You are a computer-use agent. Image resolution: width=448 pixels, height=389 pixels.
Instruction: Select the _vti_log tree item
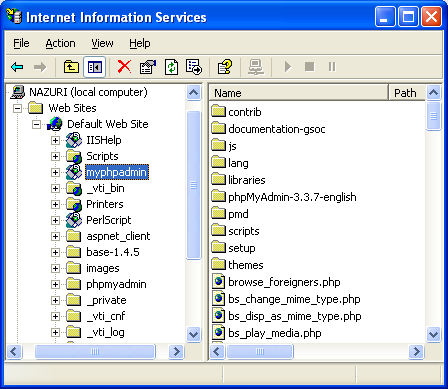(105, 332)
